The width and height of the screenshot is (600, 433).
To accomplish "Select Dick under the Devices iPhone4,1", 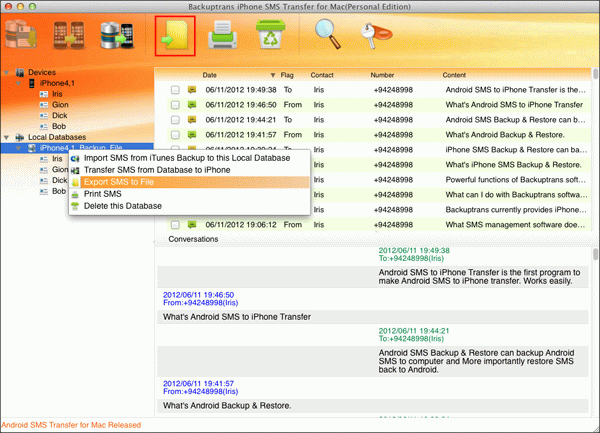I will tap(59, 116).
